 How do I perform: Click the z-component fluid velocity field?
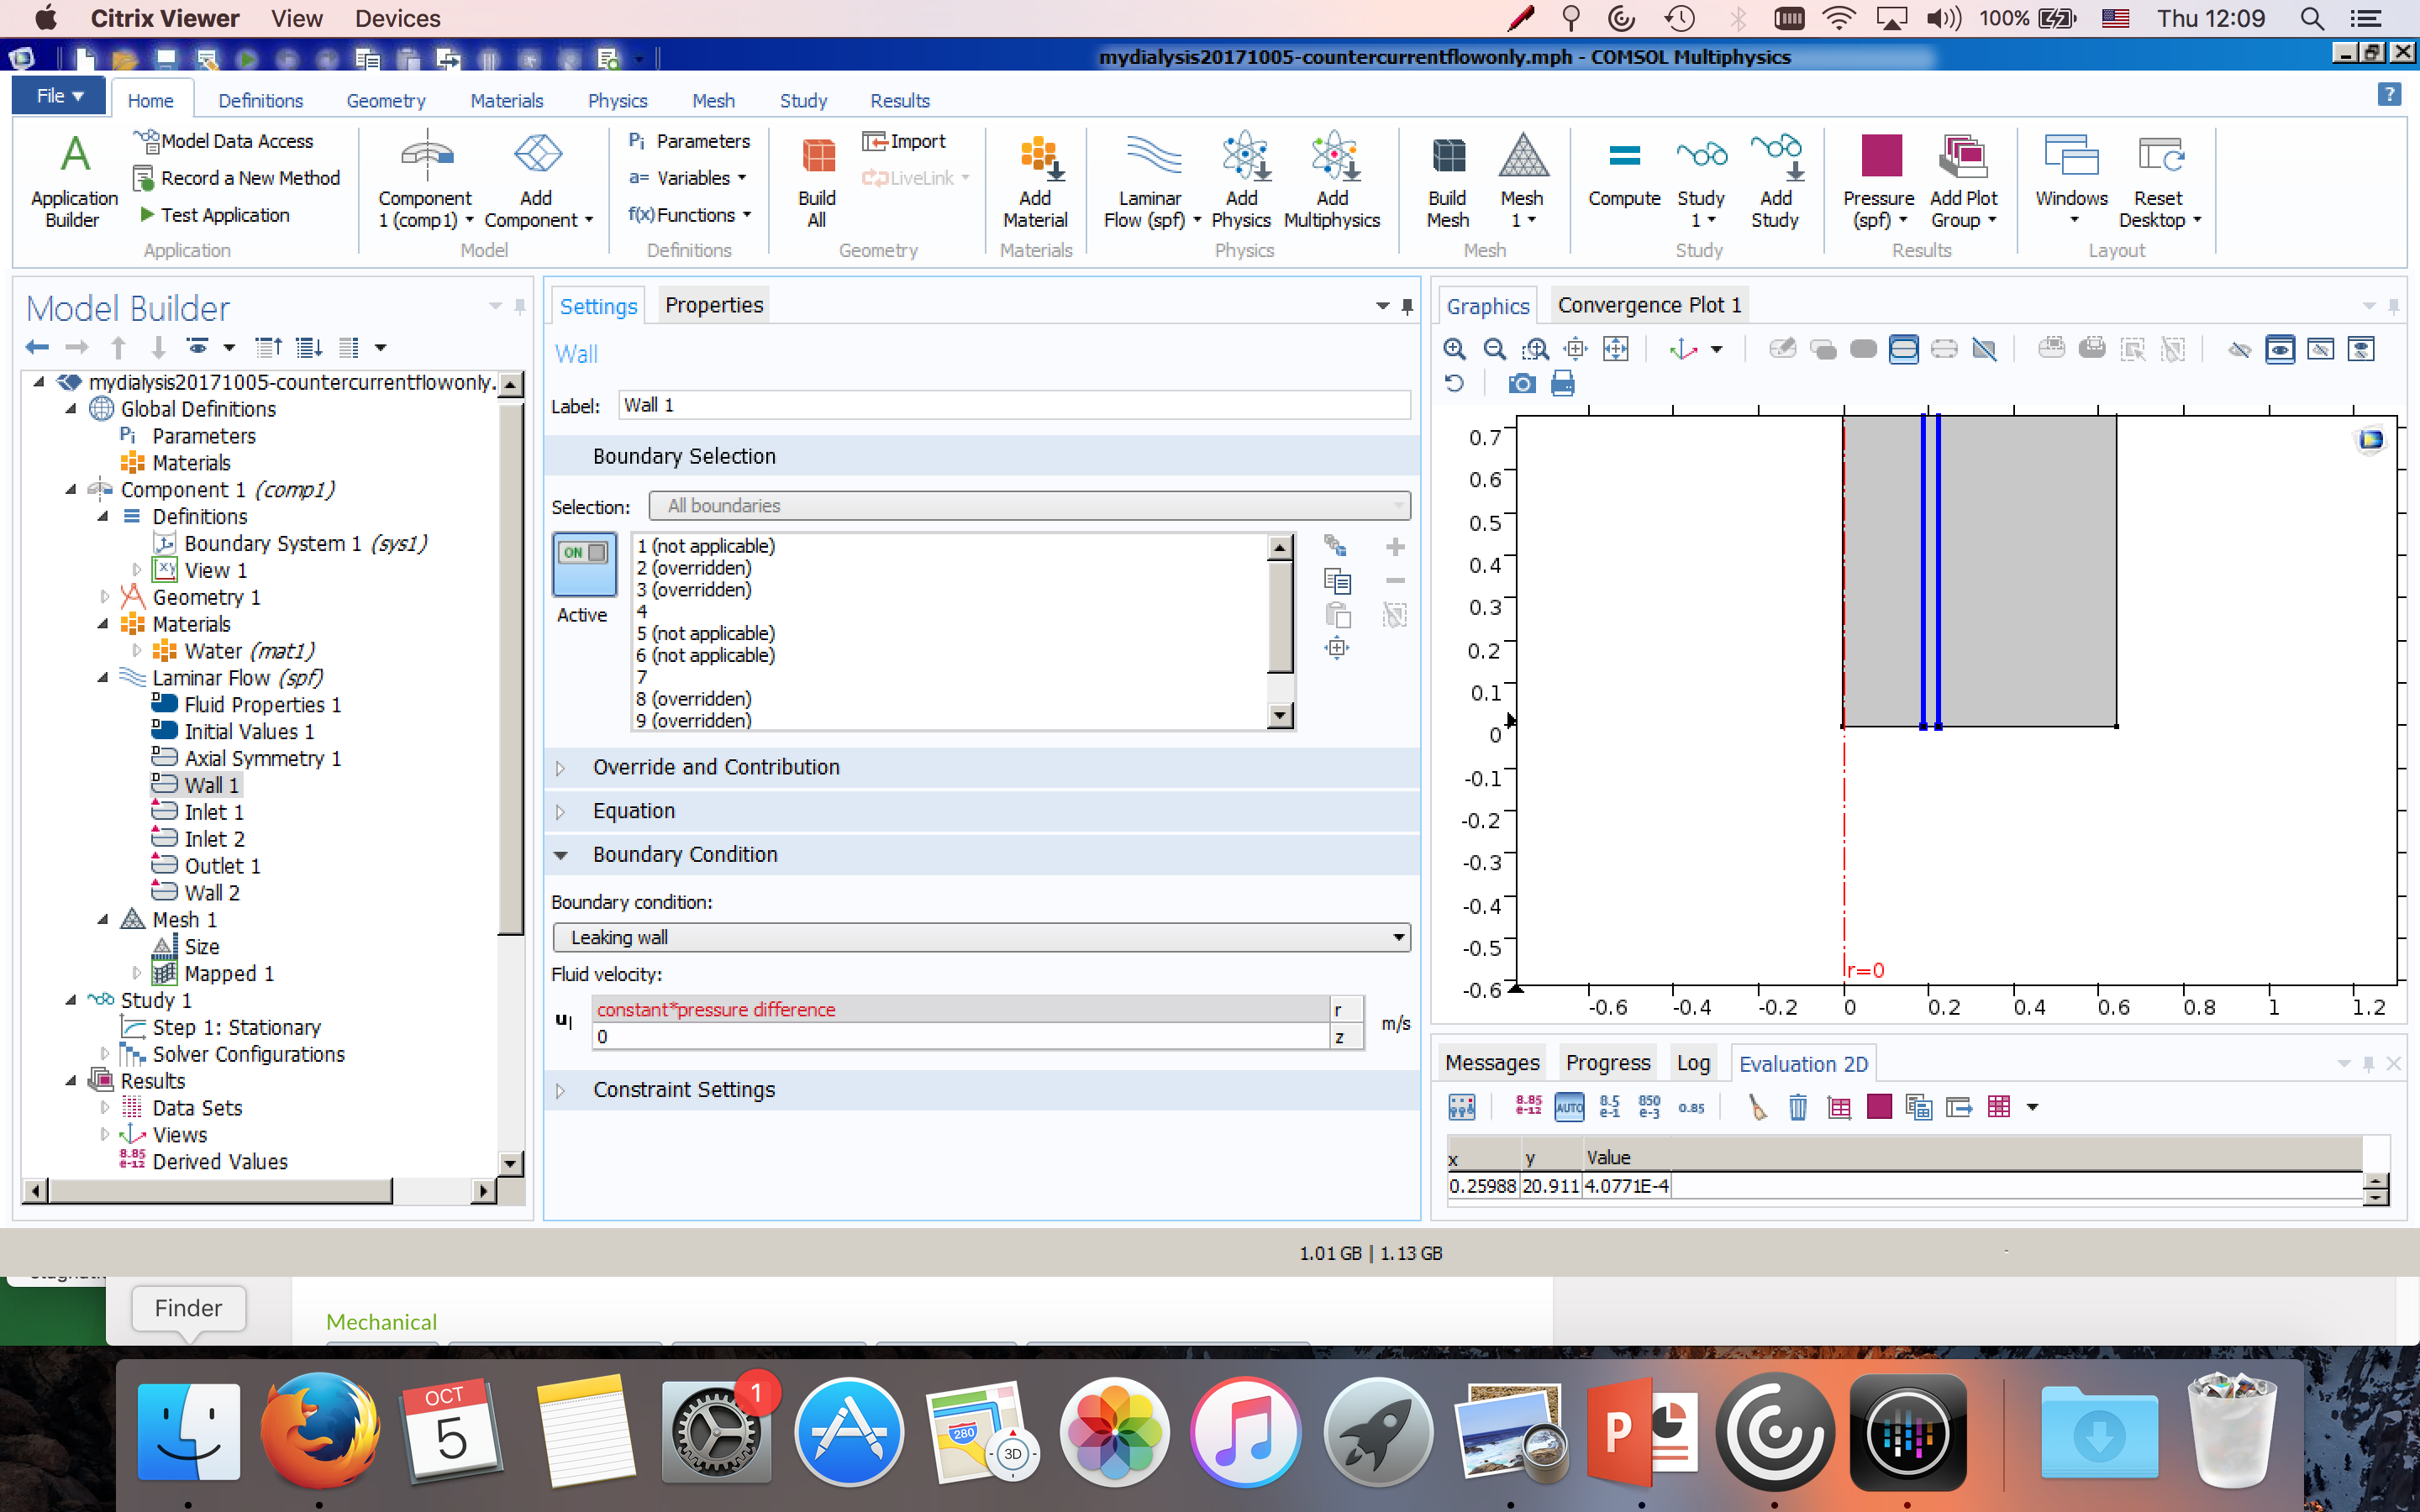click(x=960, y=1037)
